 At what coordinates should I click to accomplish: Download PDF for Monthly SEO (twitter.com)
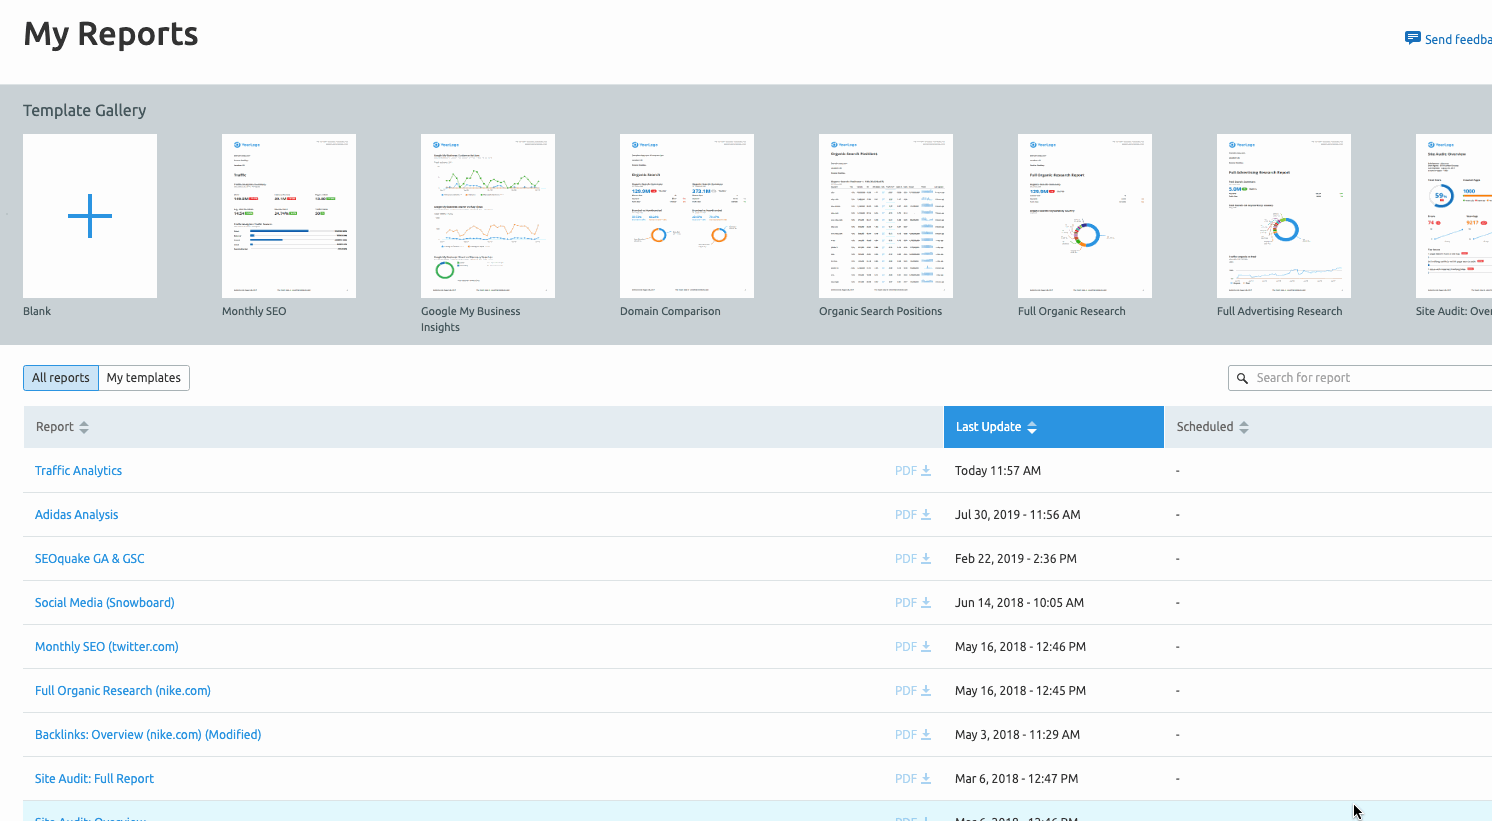(912, 647)
